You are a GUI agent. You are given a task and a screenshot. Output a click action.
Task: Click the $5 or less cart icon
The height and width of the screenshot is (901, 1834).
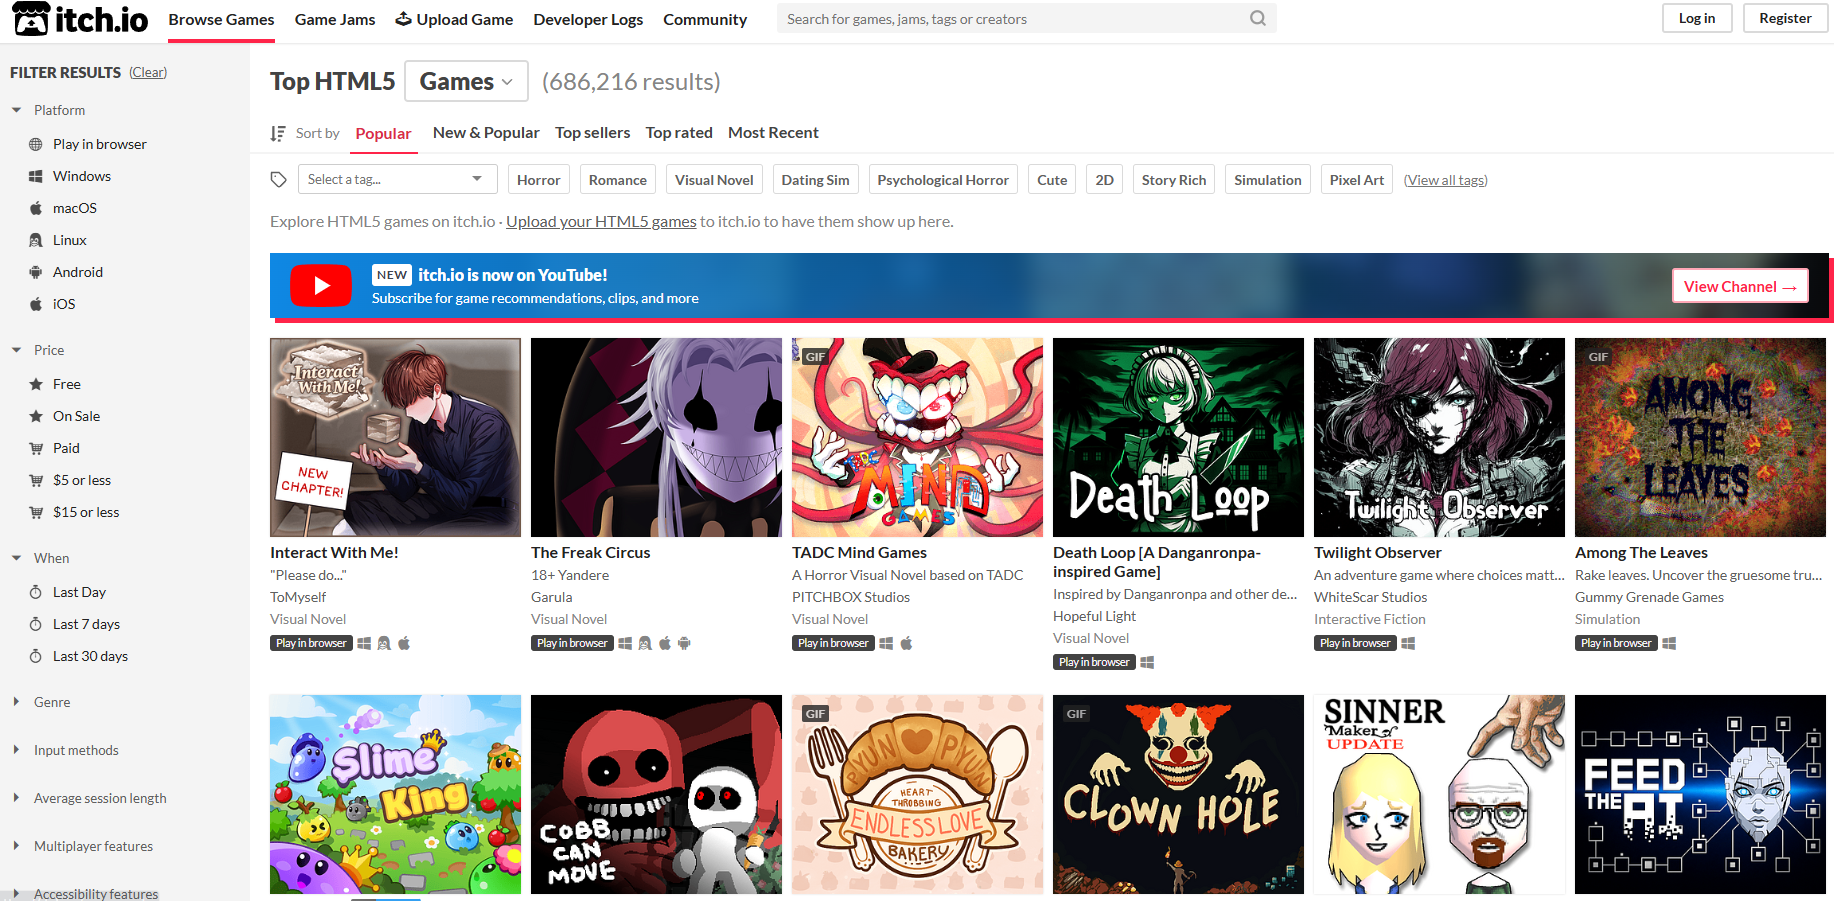click(36, 480)
